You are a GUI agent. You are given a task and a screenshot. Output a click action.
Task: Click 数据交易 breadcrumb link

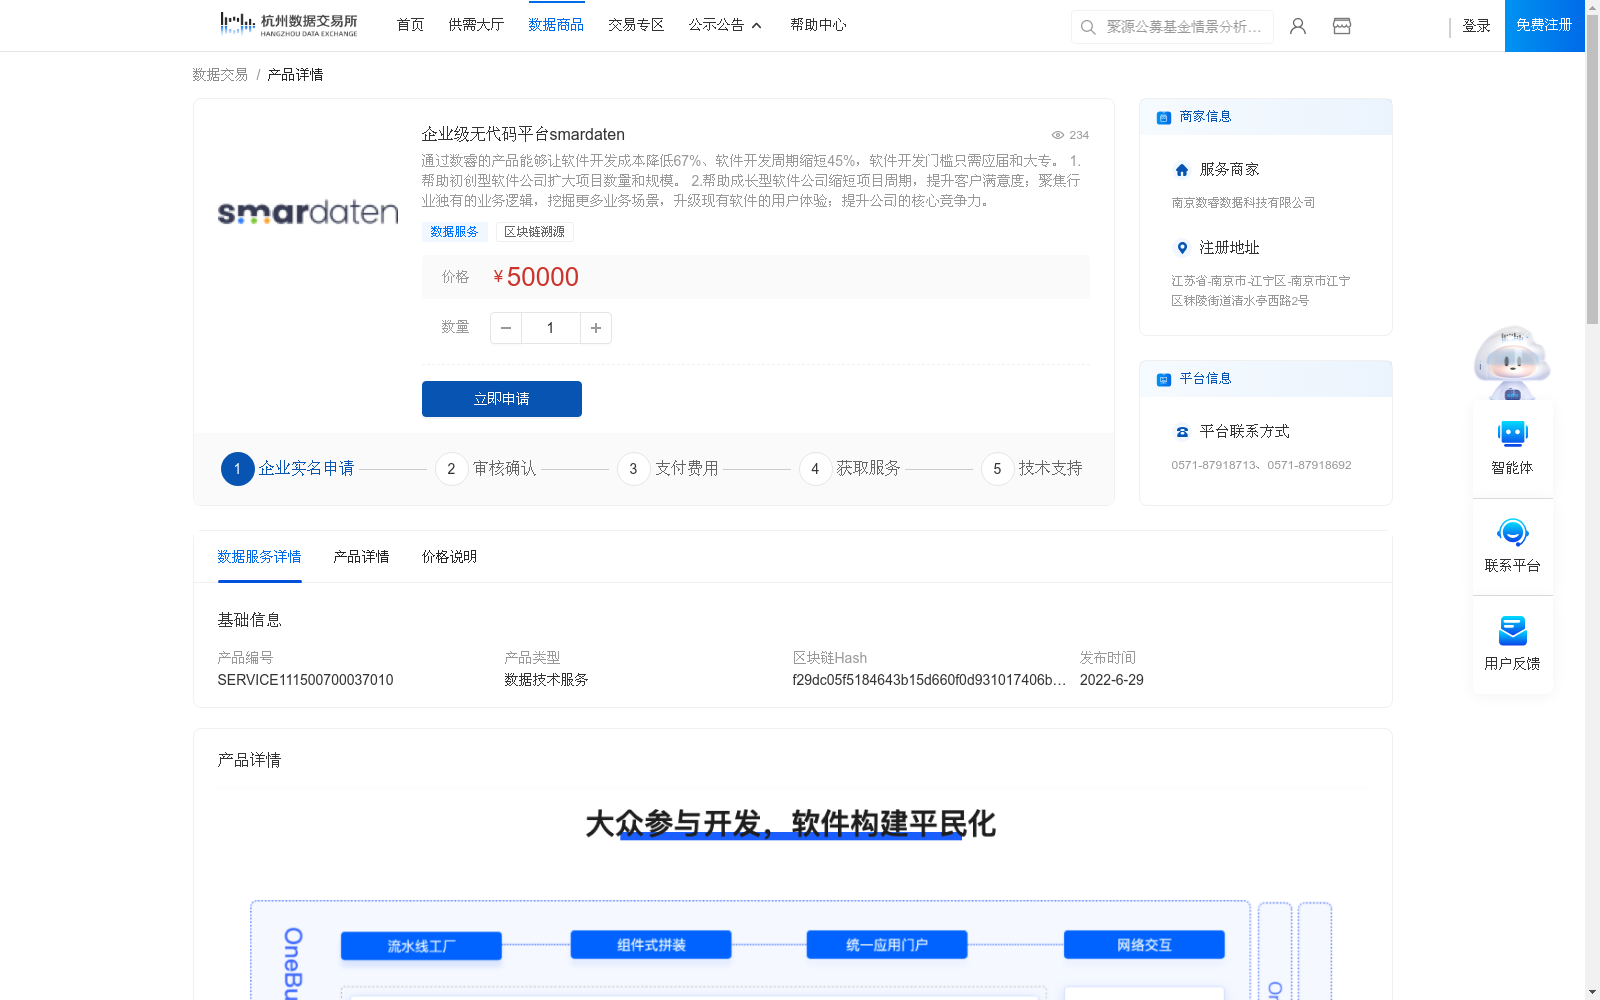coord(220,75)
